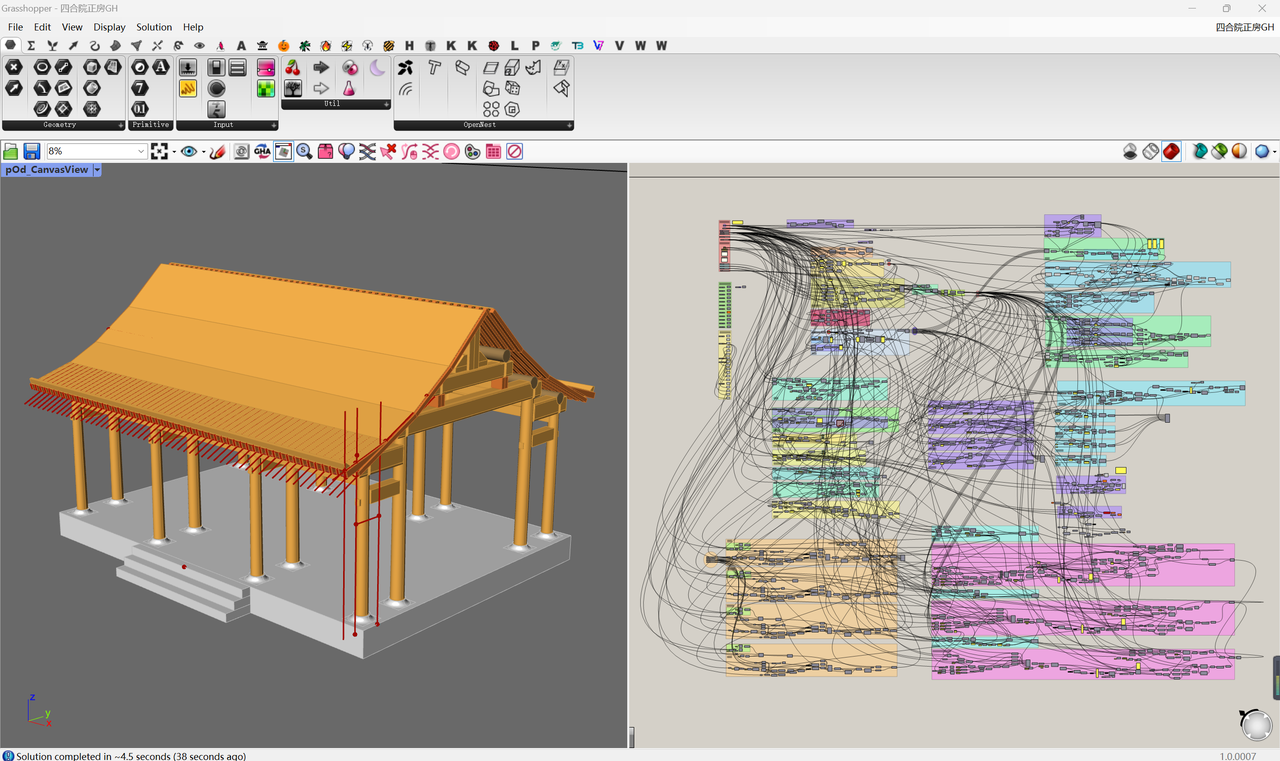Switch to the pumpkin icon component tab
The image size is (1280, 761).
point(283,45)
